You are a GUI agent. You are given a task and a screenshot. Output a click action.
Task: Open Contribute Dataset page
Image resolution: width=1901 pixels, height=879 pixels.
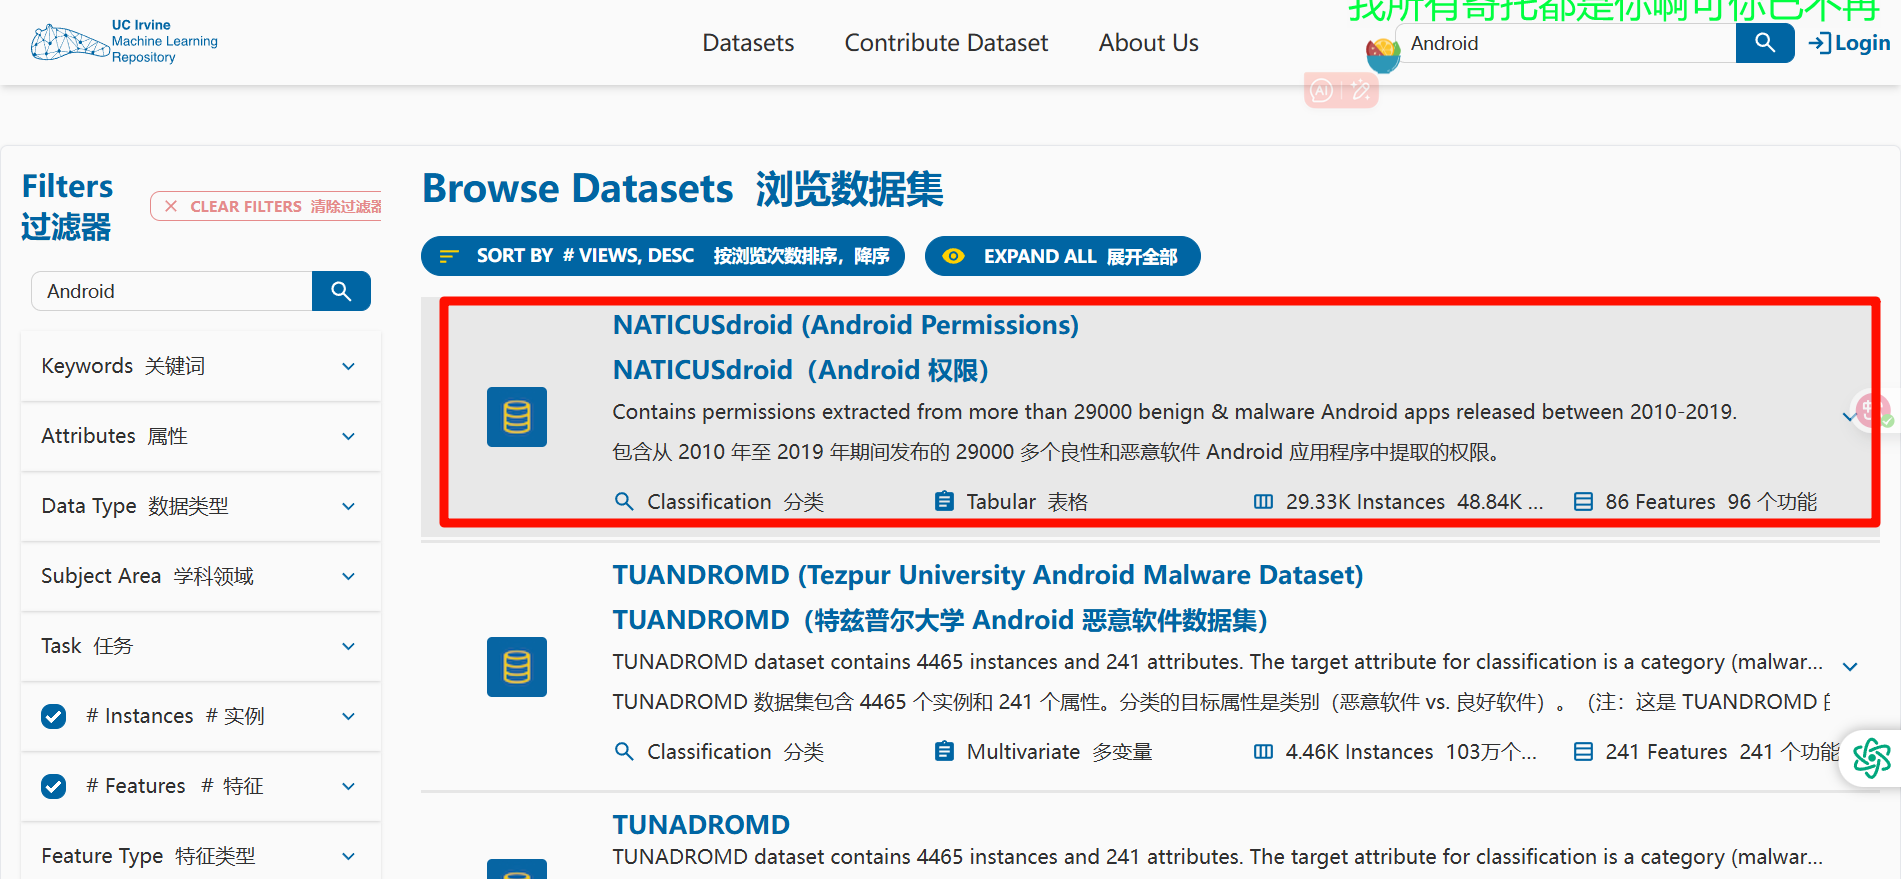tap(946, 43)
